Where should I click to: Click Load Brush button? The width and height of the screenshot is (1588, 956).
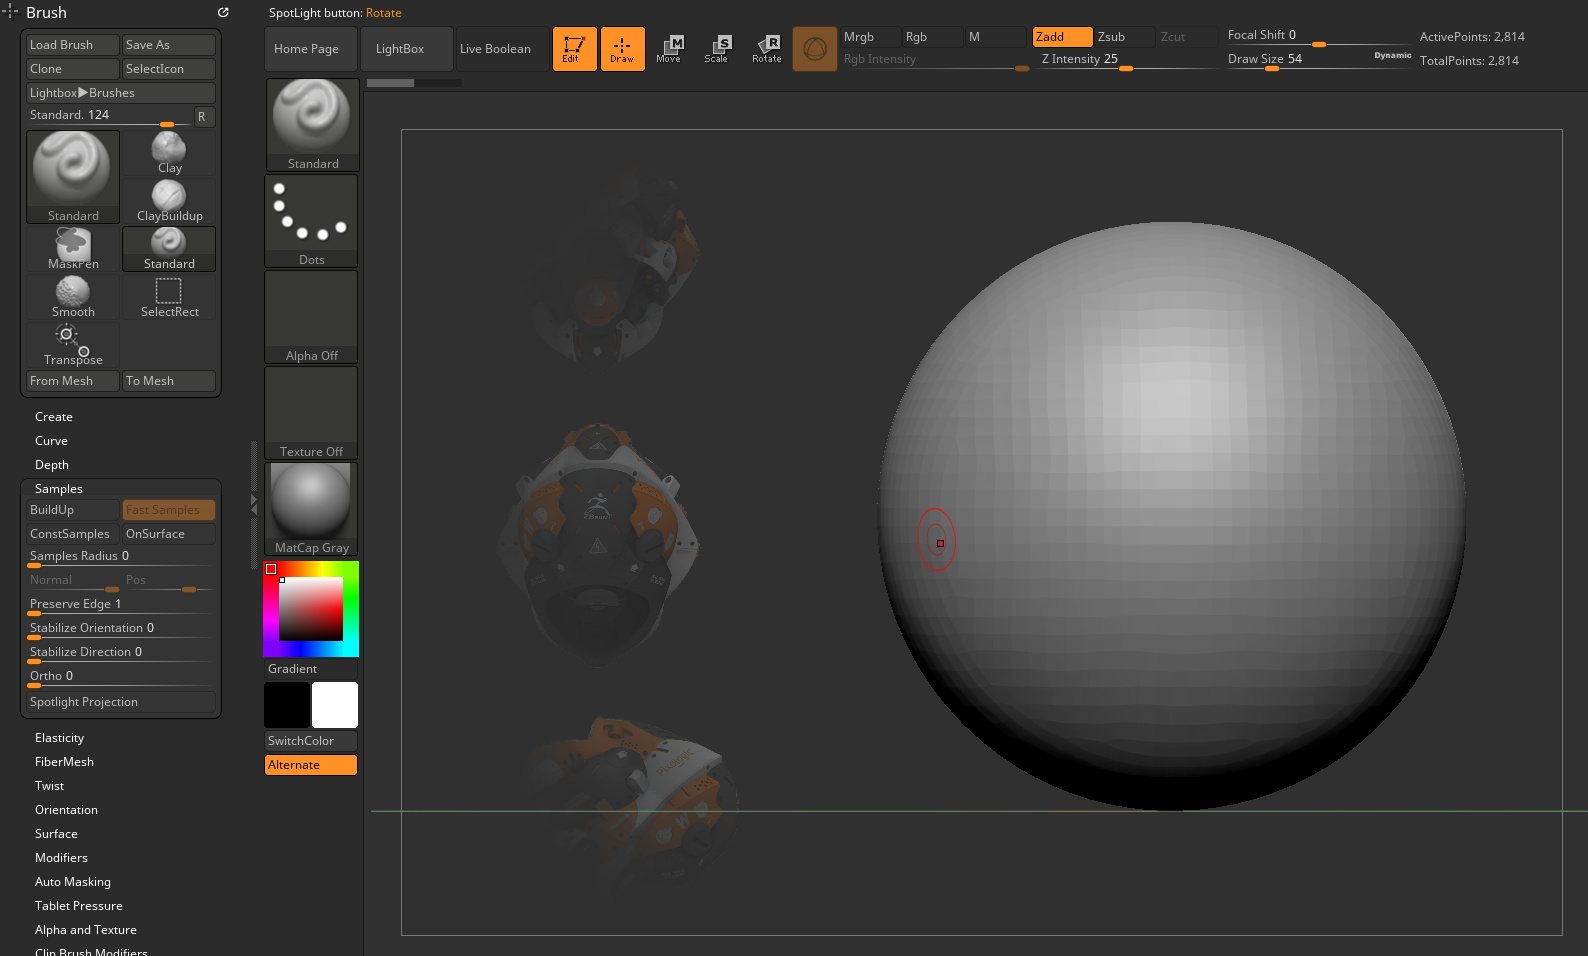73,45
